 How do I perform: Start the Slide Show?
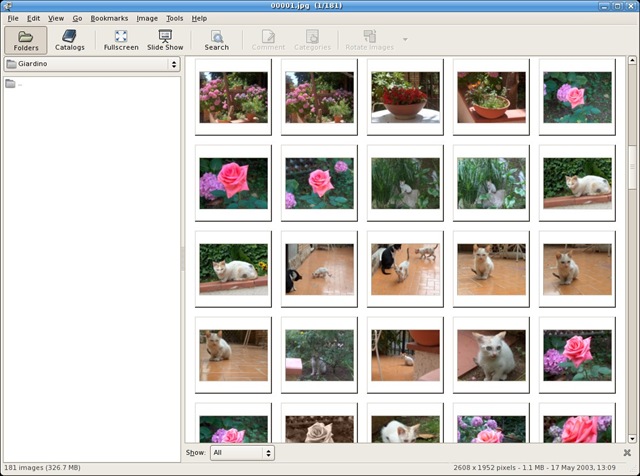[x=165, y=40]
